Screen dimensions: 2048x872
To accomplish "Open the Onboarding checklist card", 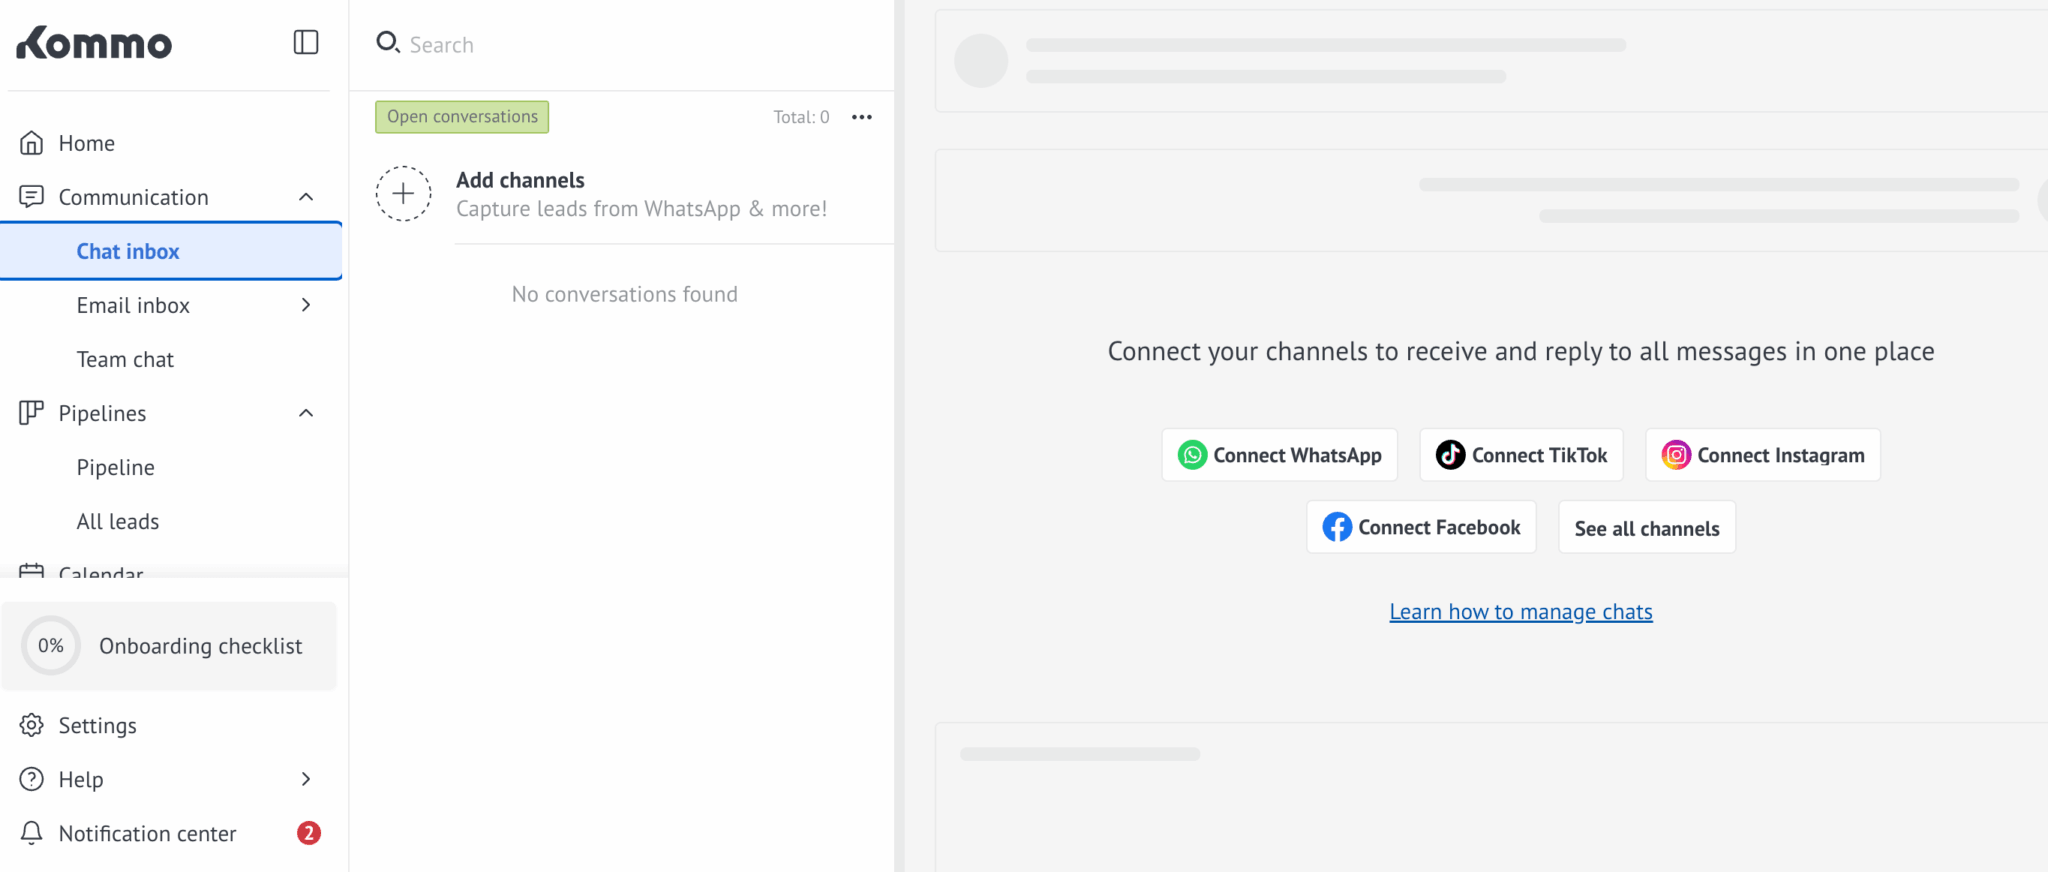I will [169, 646].
